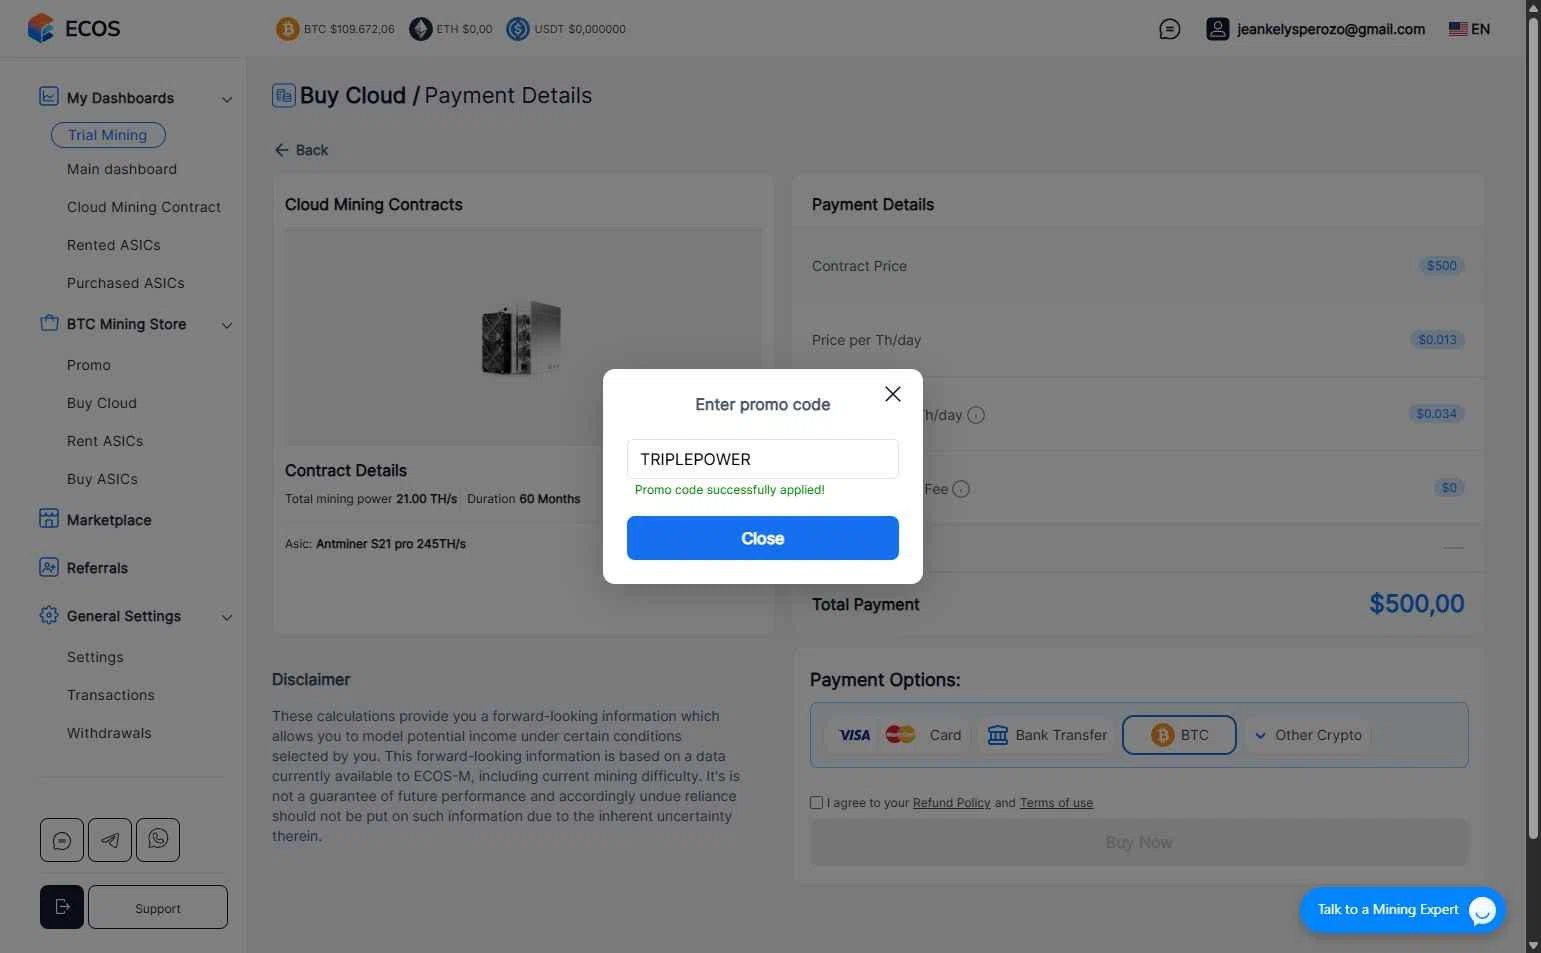Click the USDT price coin icon

point(518,29)
